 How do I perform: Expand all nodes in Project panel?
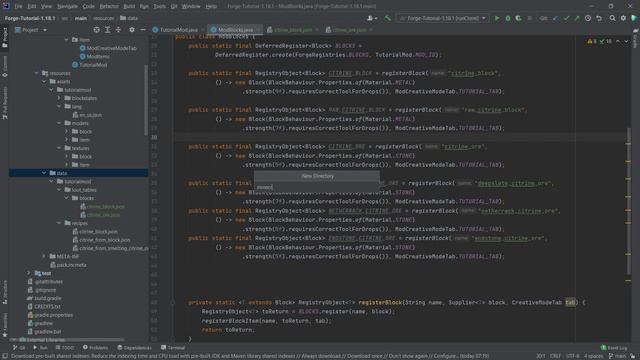[107, 30]
